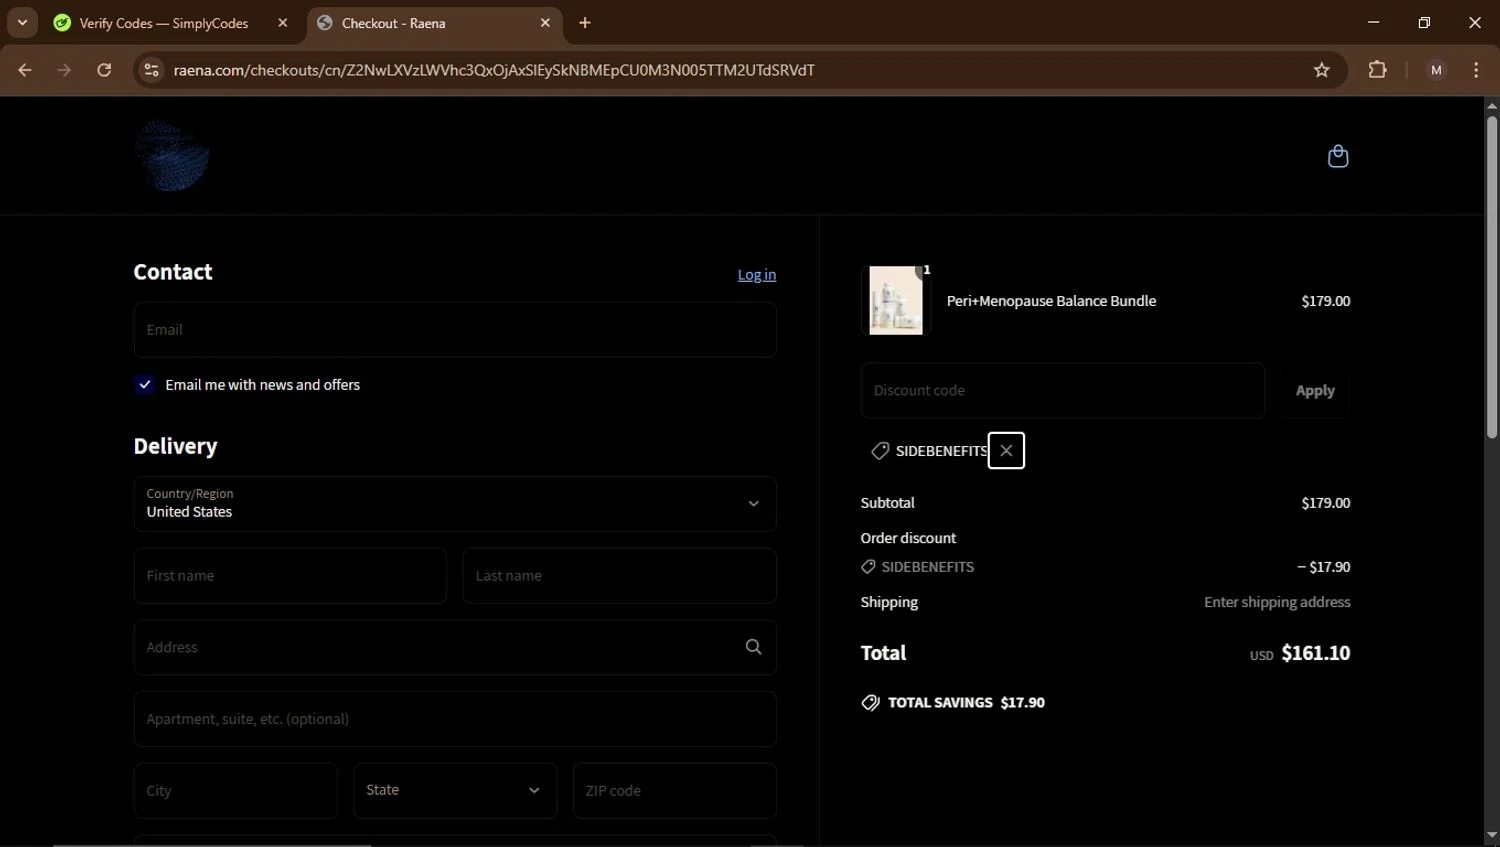Screen dimensions: 1500x847
Task: Click the Apartment, suite, etc. field
Action: [x=455, y=719]
